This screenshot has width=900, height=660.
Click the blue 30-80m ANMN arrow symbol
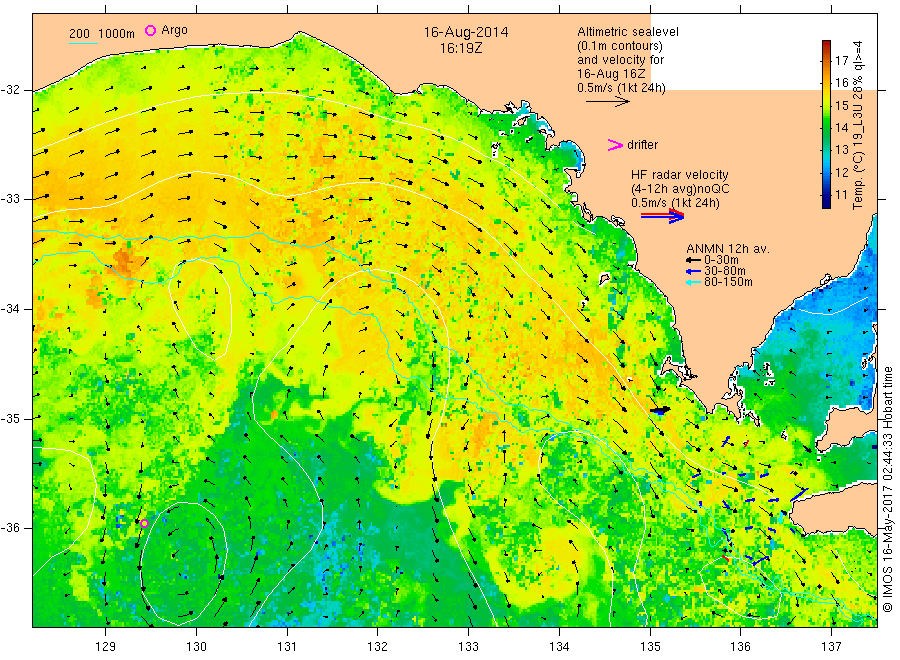pos(693,271)
